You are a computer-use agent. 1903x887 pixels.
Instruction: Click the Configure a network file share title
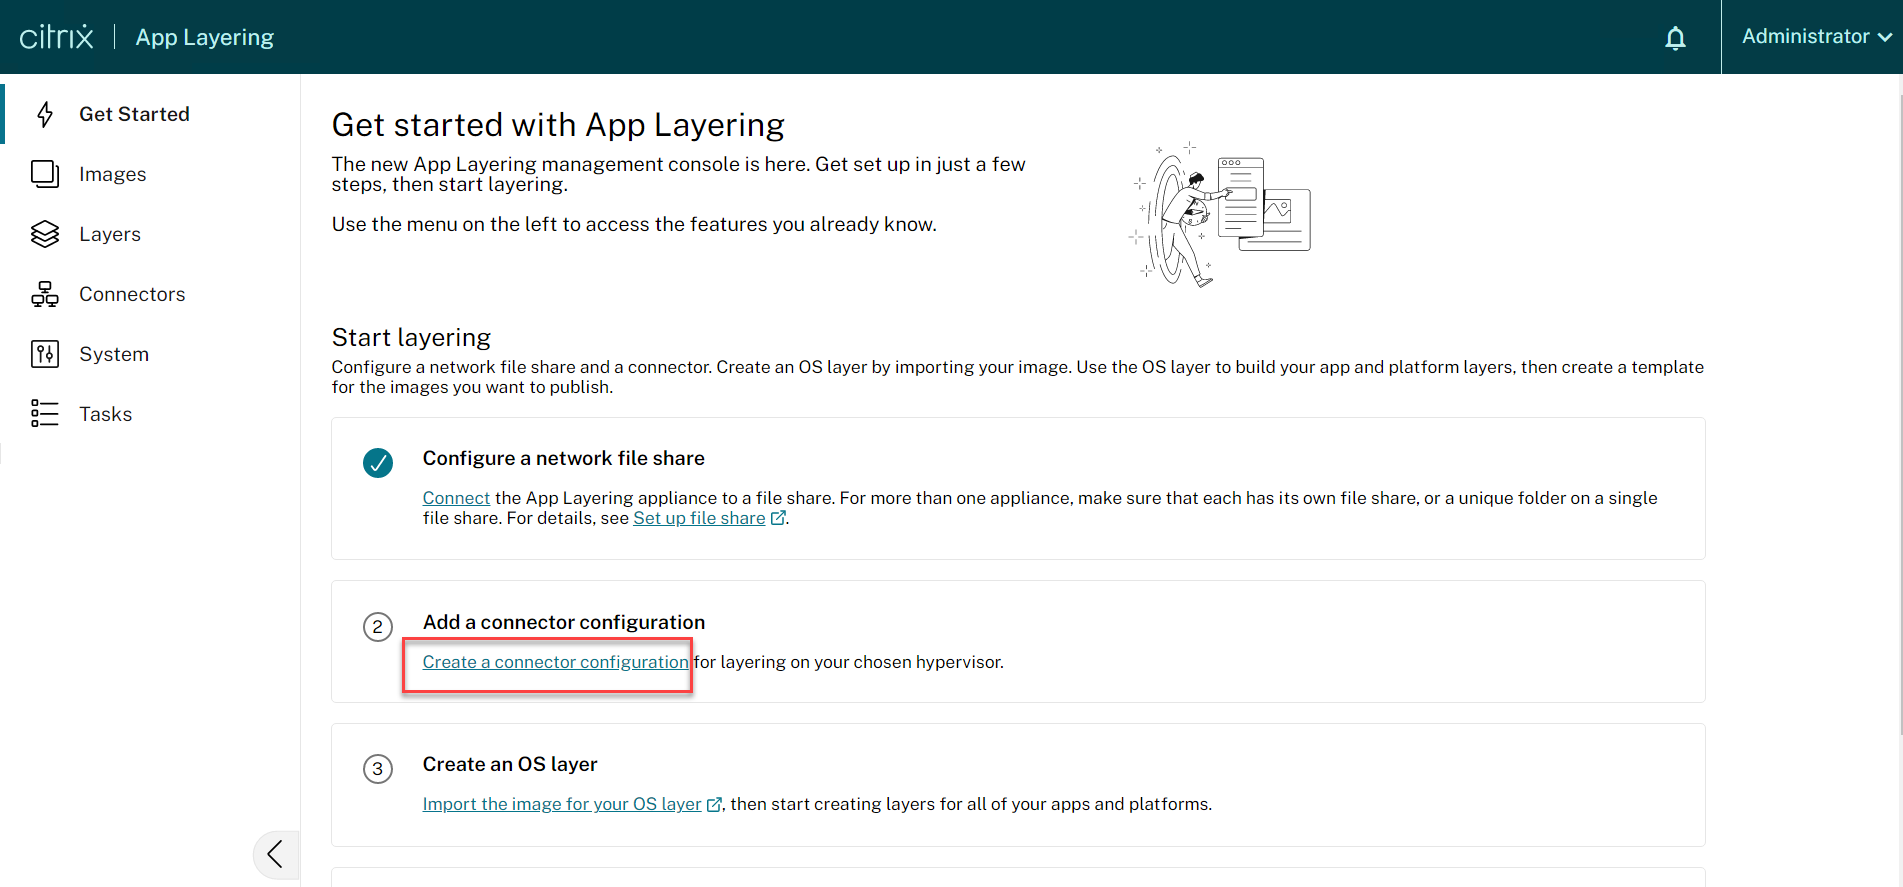pyautogui.click(x=564, y=458)
